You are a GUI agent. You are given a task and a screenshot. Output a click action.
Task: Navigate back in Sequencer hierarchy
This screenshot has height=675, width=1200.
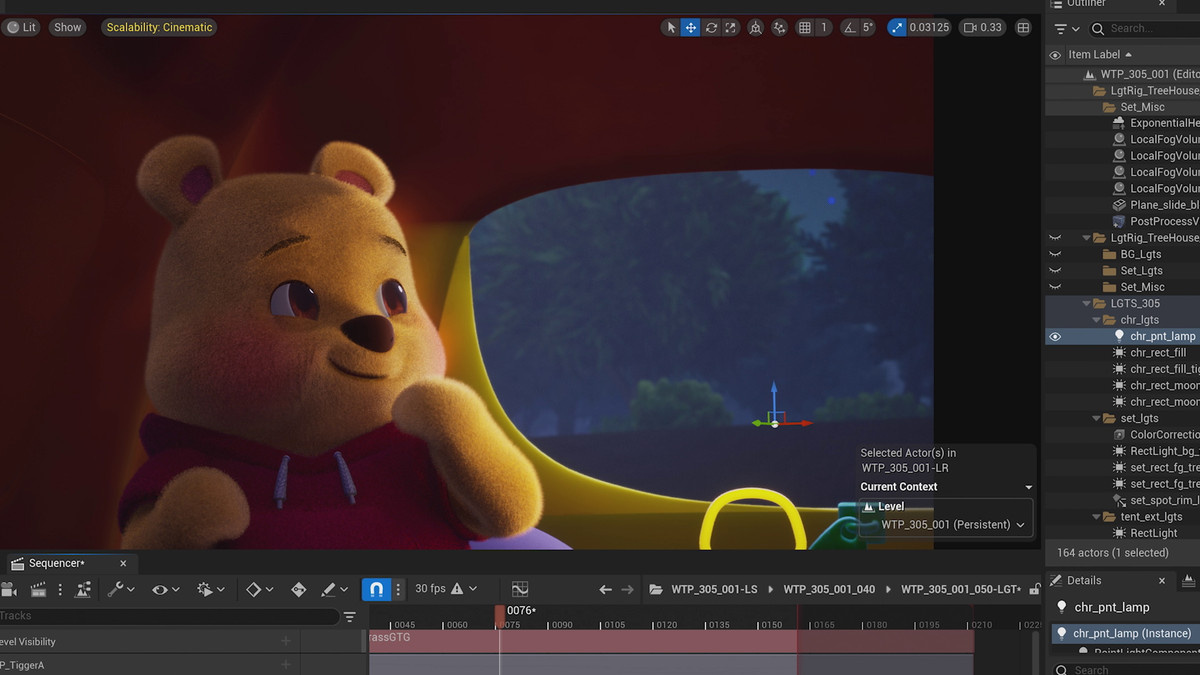click(605, 590)
